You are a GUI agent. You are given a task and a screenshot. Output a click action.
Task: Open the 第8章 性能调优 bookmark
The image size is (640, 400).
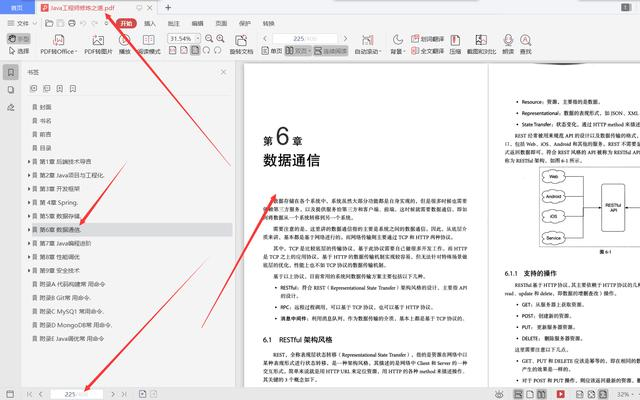[x=60, y=257]
